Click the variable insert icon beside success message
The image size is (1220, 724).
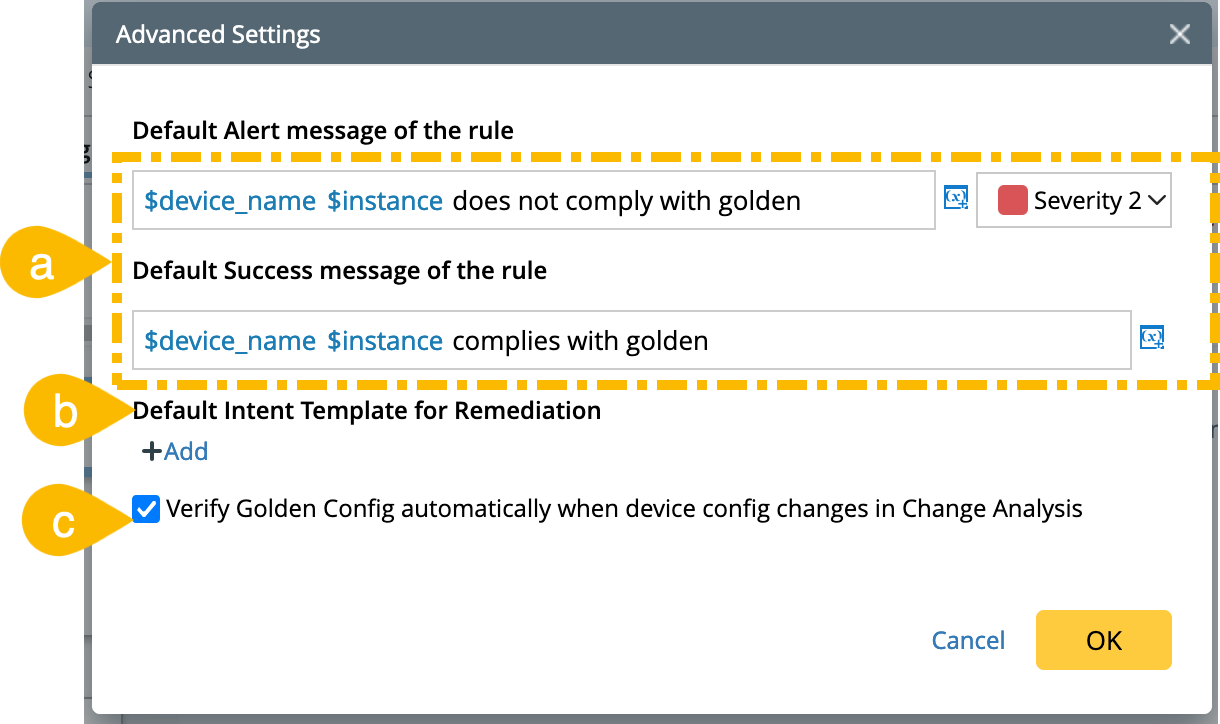point(1152,339)
